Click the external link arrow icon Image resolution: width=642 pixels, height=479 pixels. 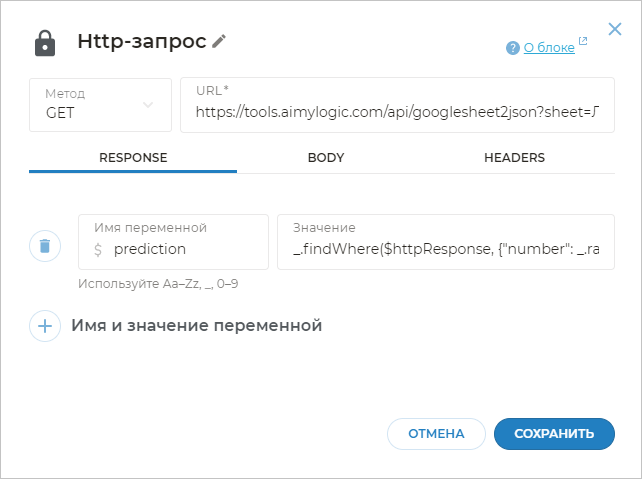point(583,42)
